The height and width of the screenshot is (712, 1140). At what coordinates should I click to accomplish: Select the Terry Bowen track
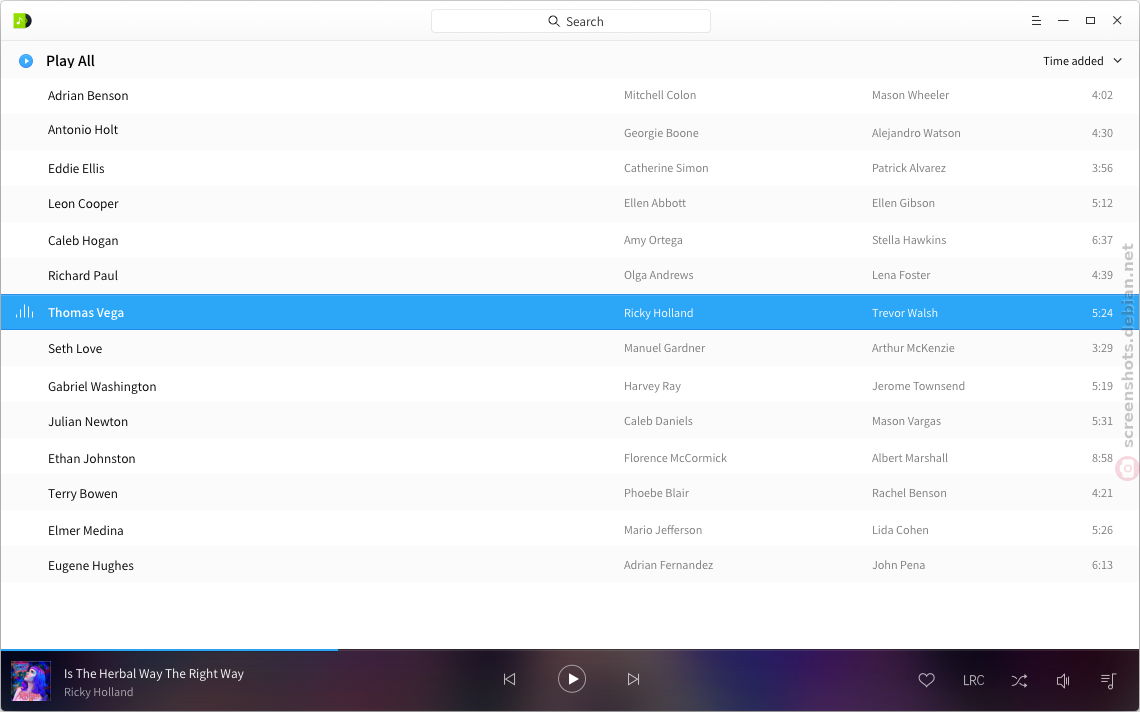click(570, 493)
